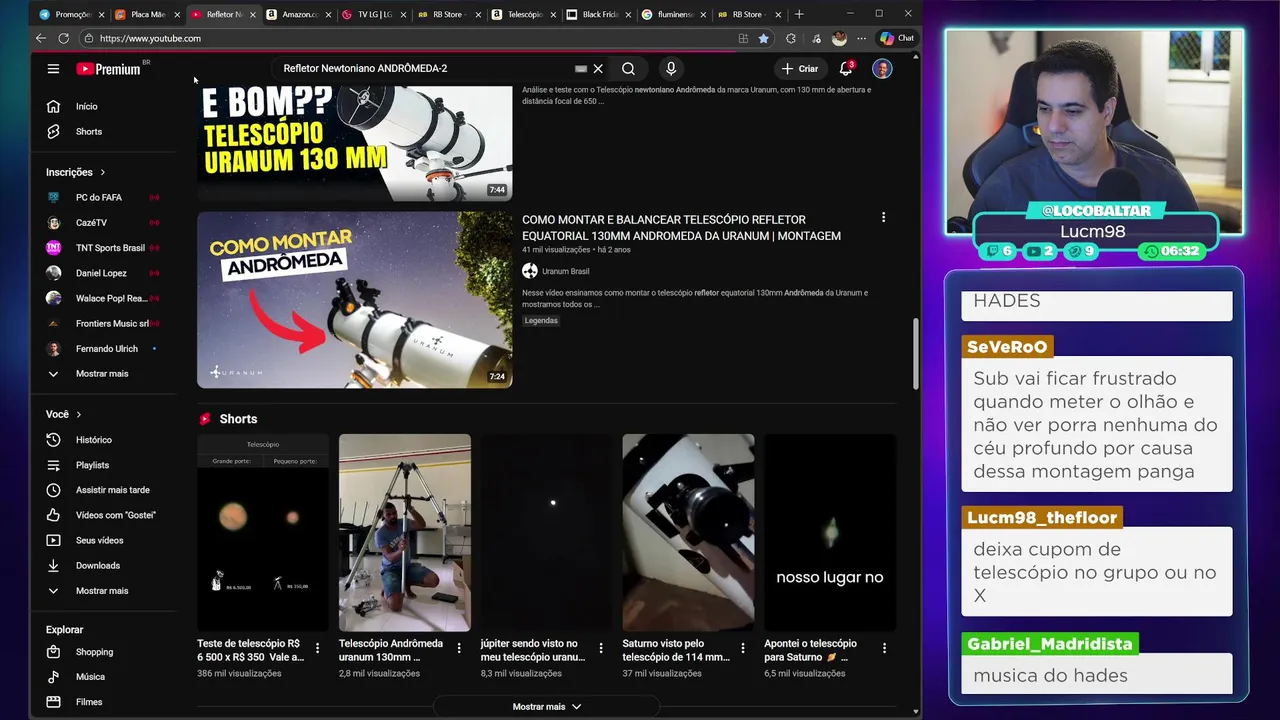Click the youtube.com address bar
1280x720 pixels.
tap(405, 38)
